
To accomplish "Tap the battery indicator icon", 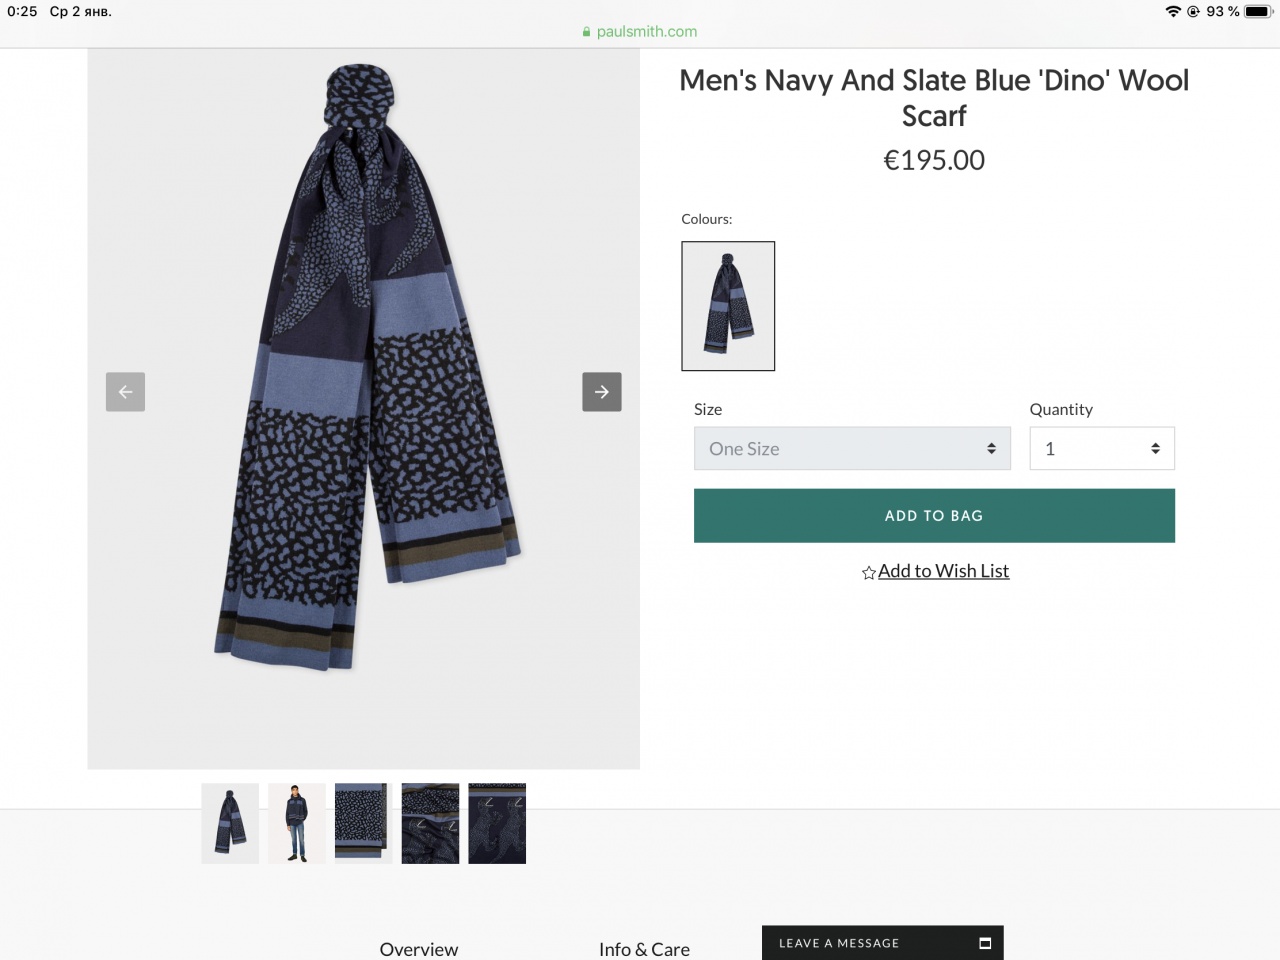I will pyautogui.click(x=1258, y=11).
